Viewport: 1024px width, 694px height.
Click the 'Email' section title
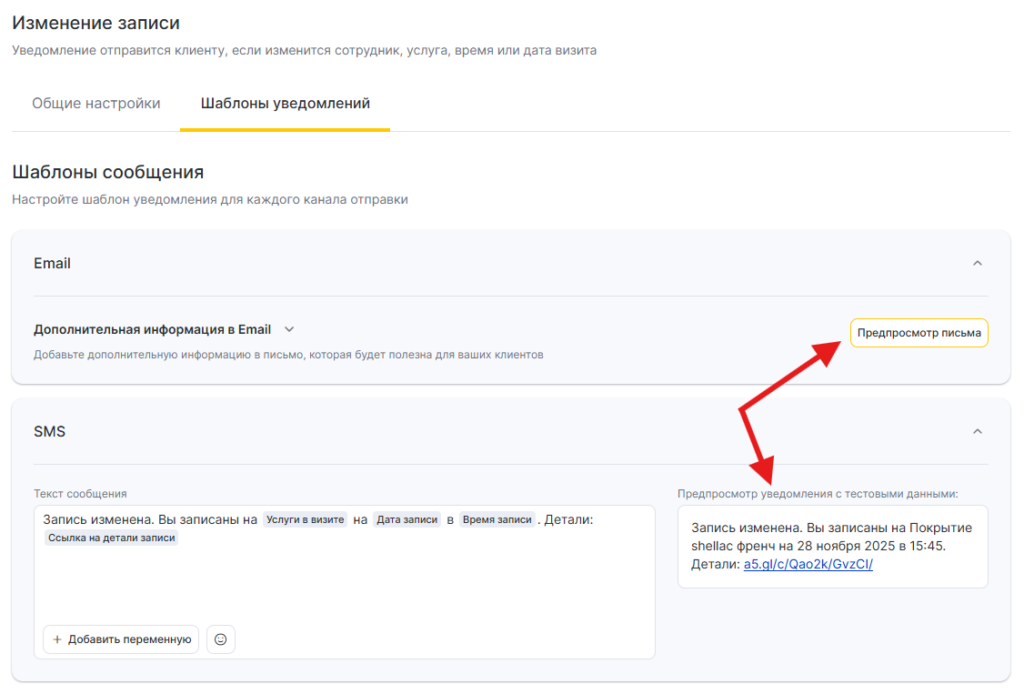pos(52,263)
